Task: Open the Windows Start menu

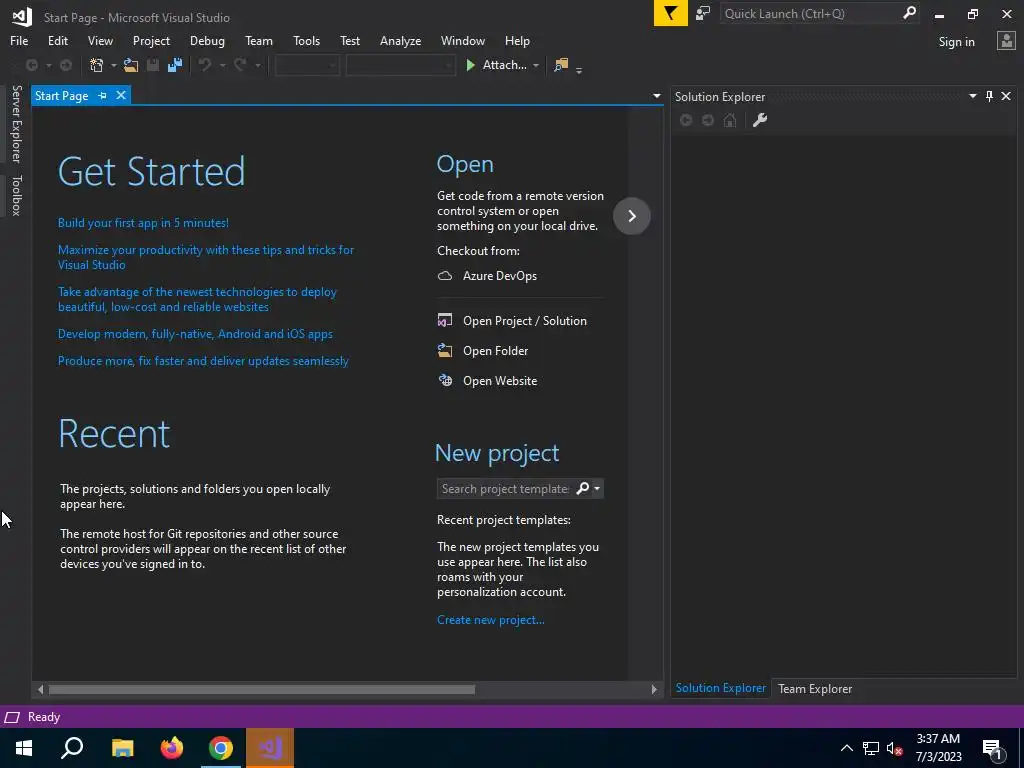Action: (24, 748)
